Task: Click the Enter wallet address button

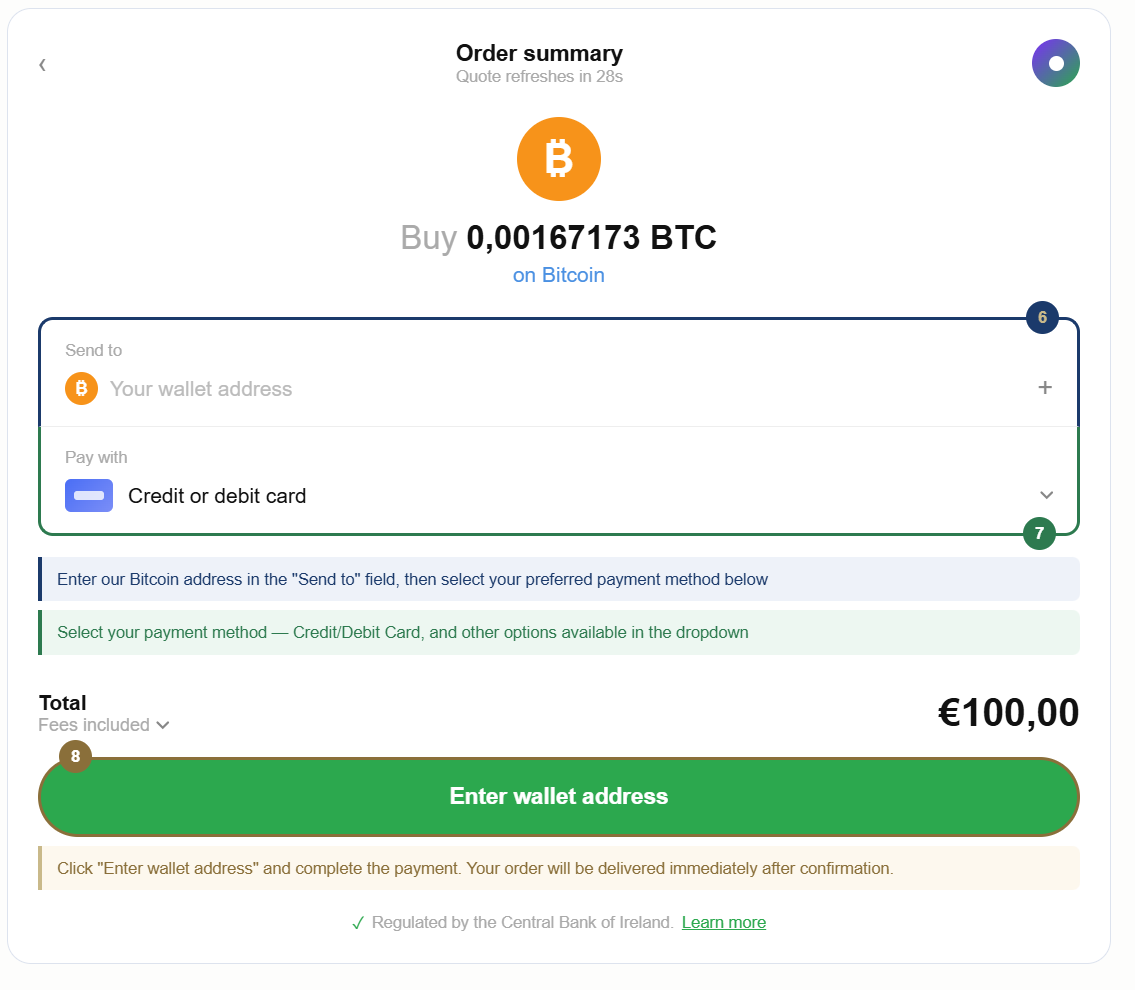Action: pos(559,797)
